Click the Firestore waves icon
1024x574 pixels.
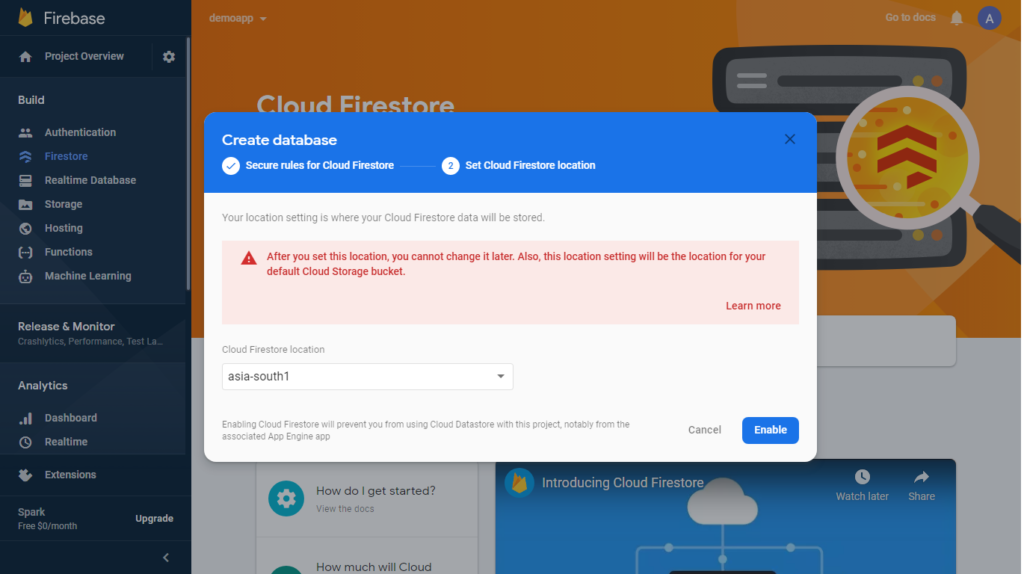tap(25, 157)
